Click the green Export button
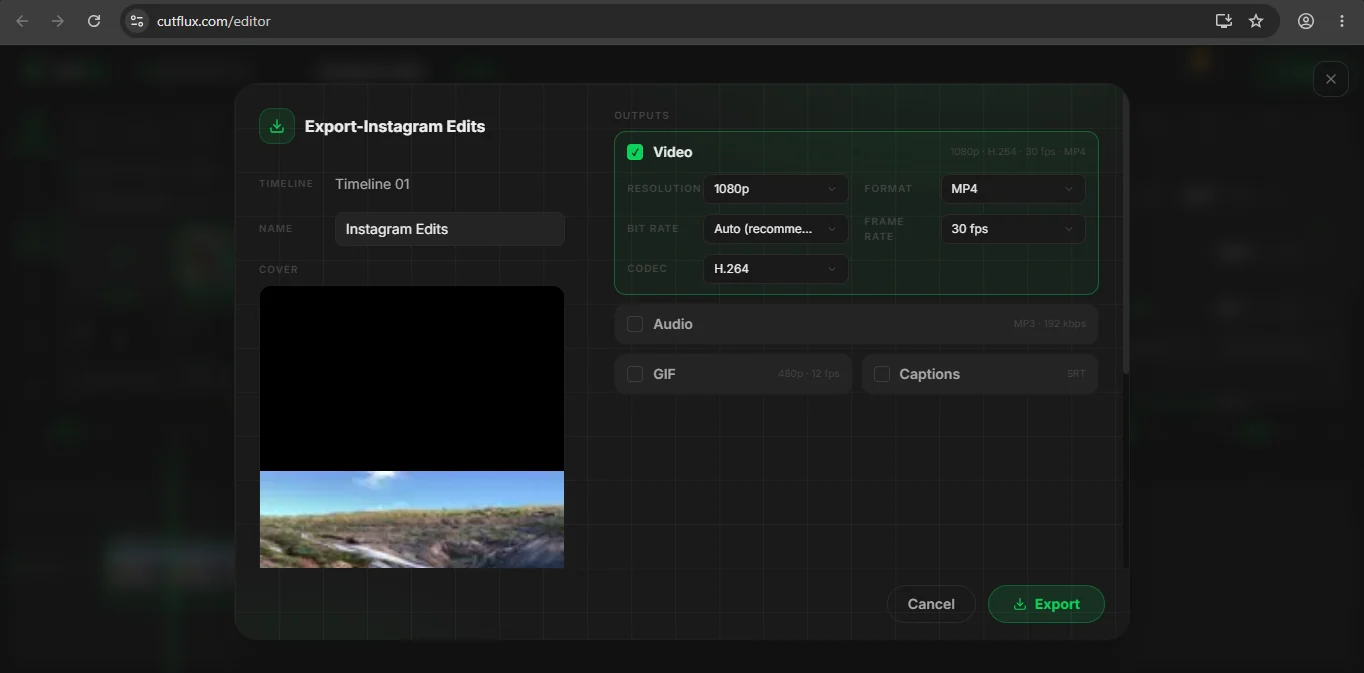The height and width of the screenshot is (673, 1364). click(1046, 604)
